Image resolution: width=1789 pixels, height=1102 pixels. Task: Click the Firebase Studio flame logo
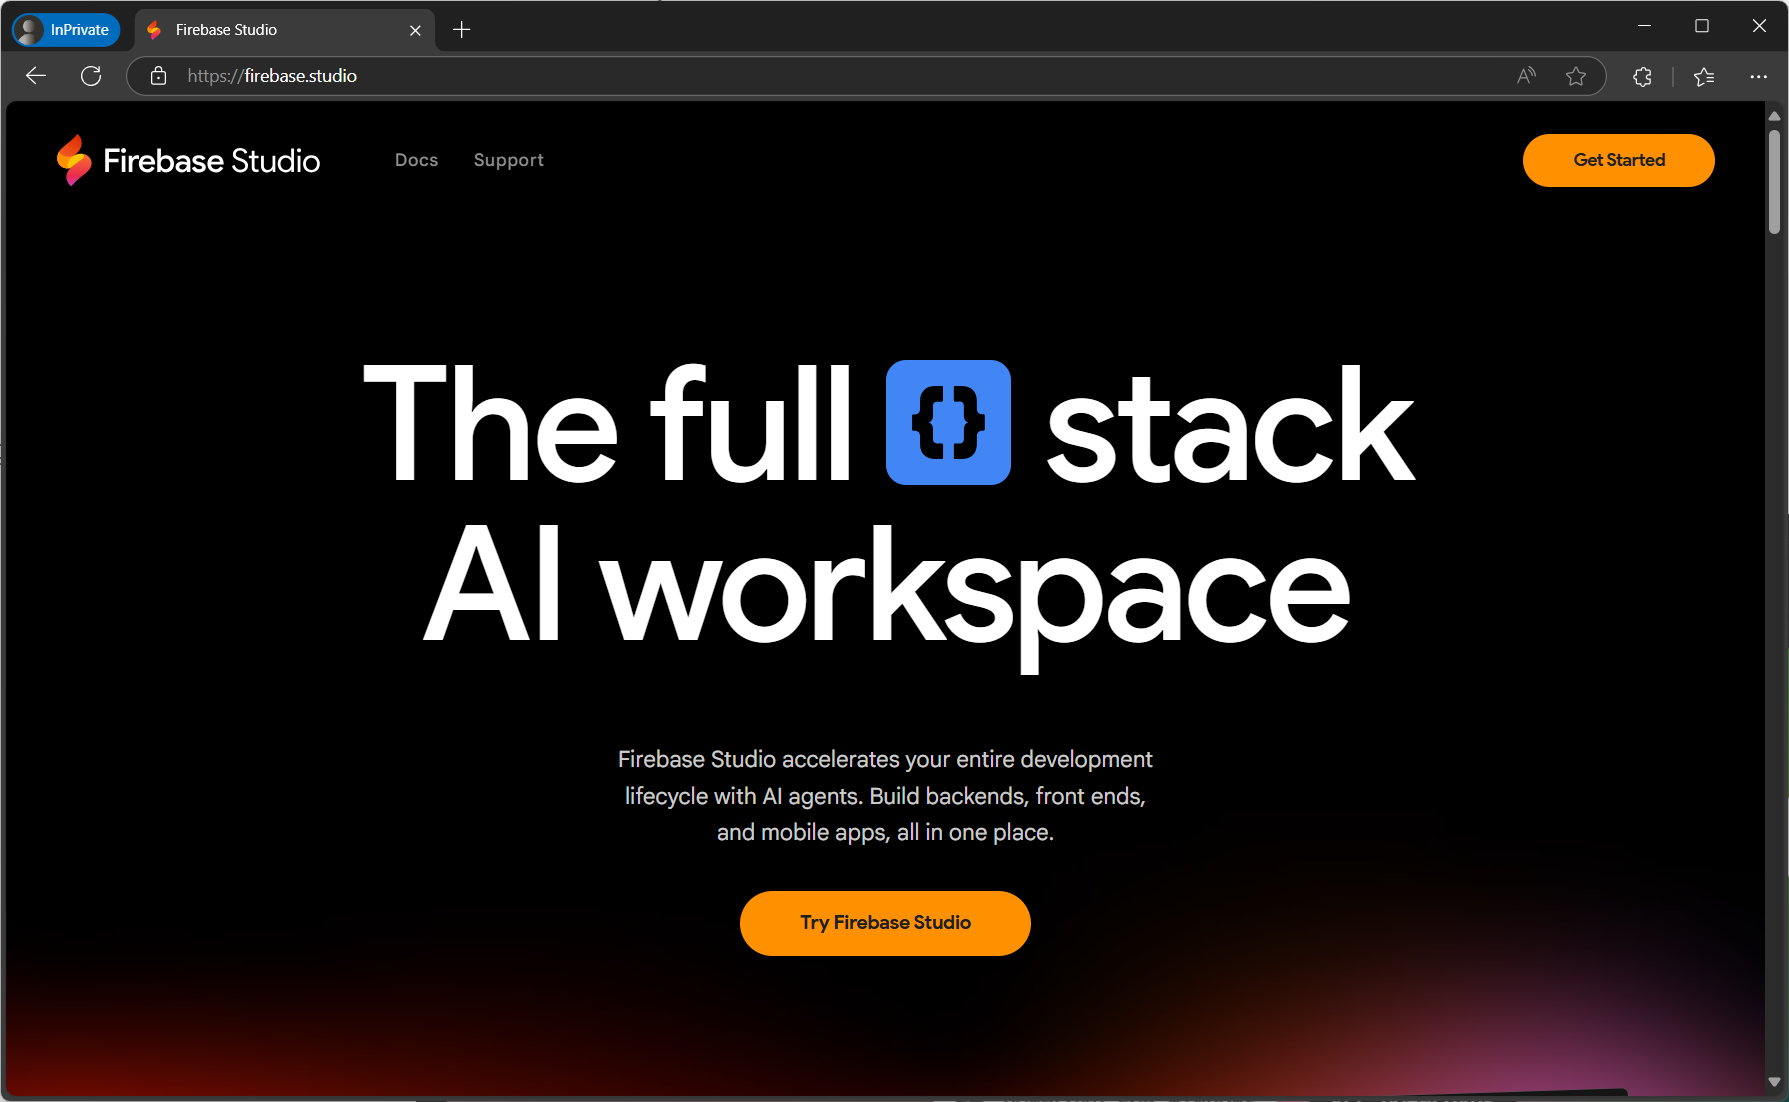pyautogui.click(x=74, y=160)
